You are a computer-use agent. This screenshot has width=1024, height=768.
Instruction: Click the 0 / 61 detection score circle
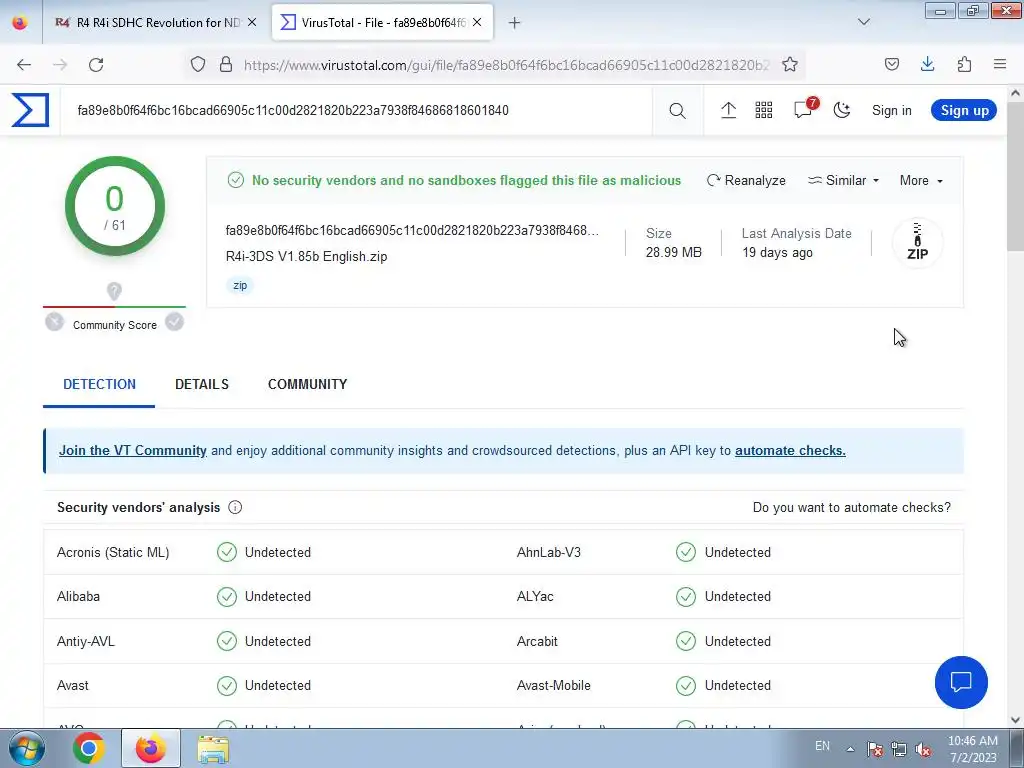[x=115, y=206]
